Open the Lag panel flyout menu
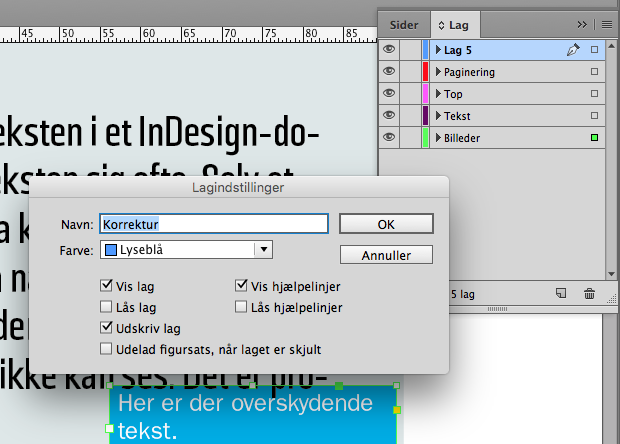620x444 pixels. (x=606, y=22)
